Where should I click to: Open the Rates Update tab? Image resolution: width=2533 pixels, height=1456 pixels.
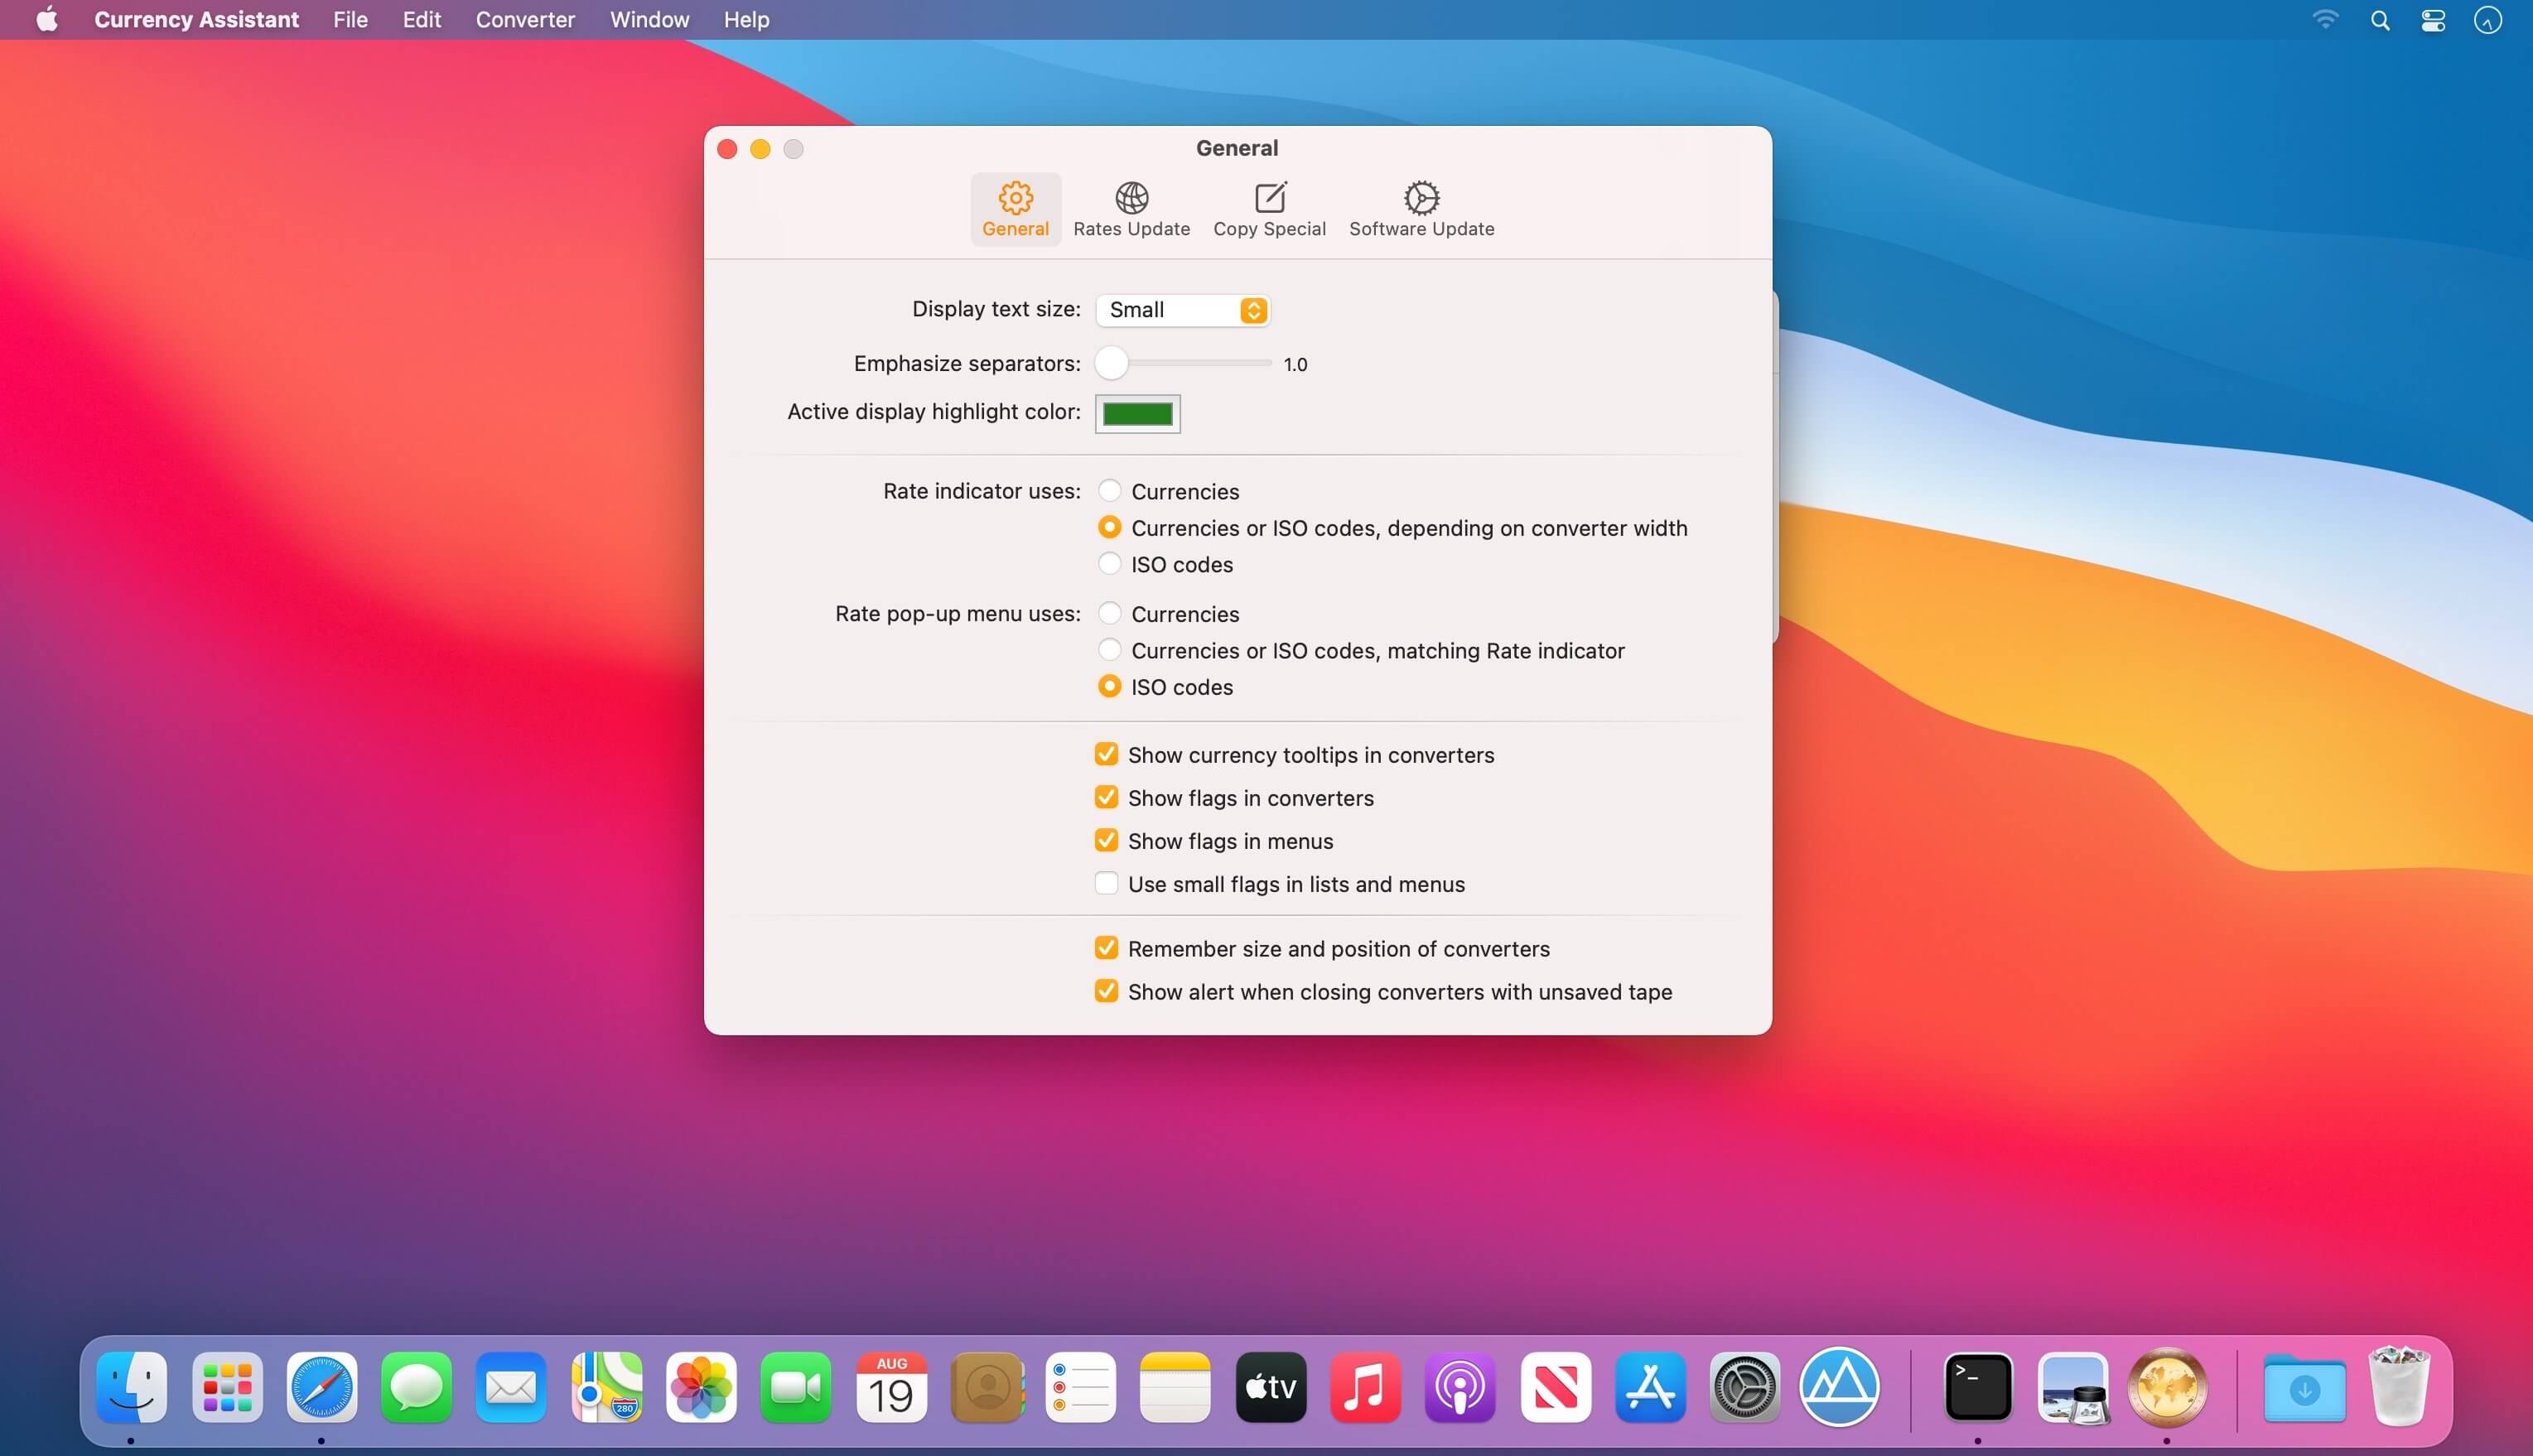point(1131,209)
